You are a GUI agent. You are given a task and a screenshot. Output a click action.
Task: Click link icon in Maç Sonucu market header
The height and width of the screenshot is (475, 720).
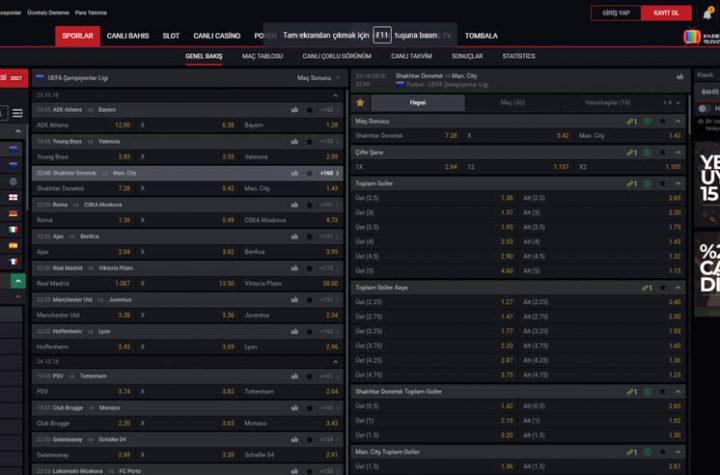click(x=631, y=122)
